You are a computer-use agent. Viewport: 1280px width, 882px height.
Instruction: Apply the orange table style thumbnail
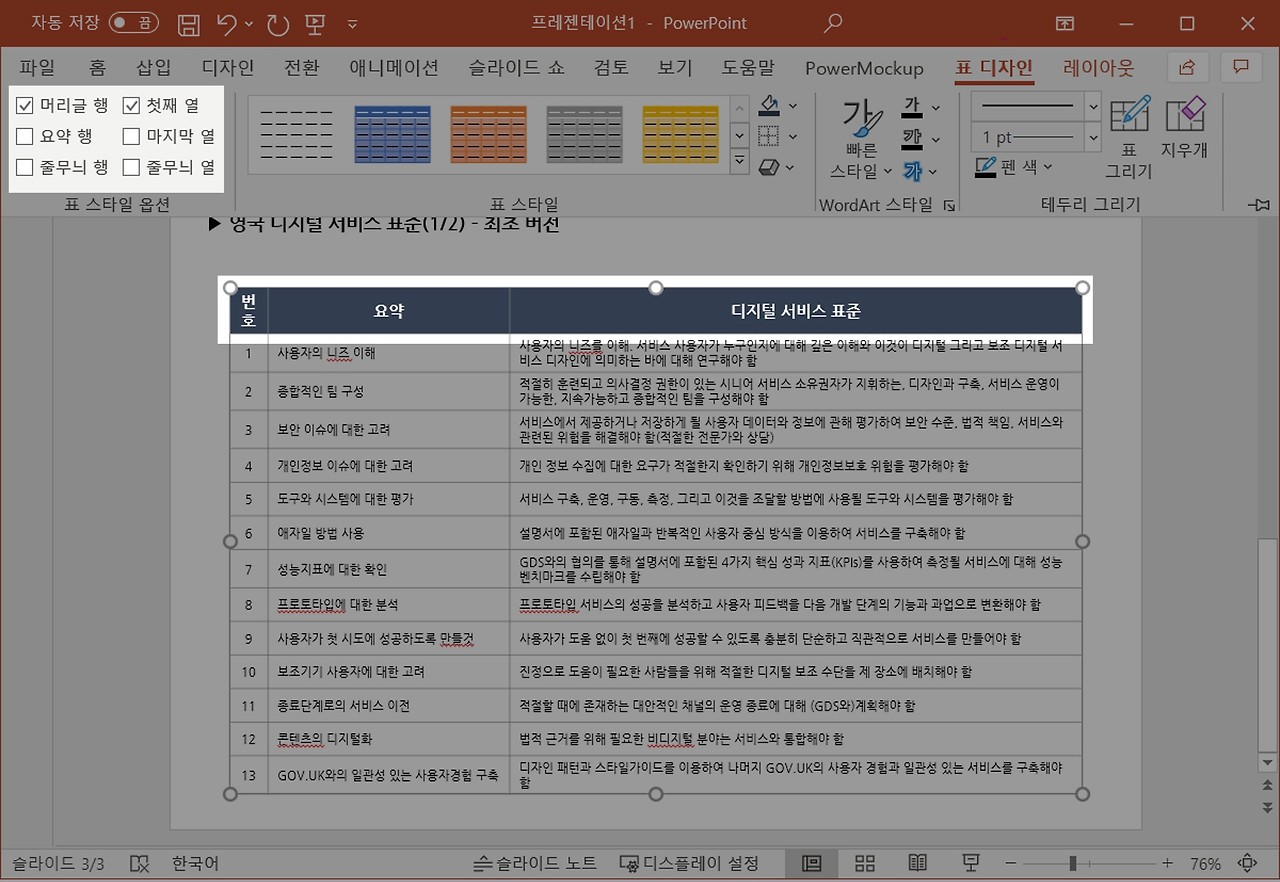click(488, 134)
